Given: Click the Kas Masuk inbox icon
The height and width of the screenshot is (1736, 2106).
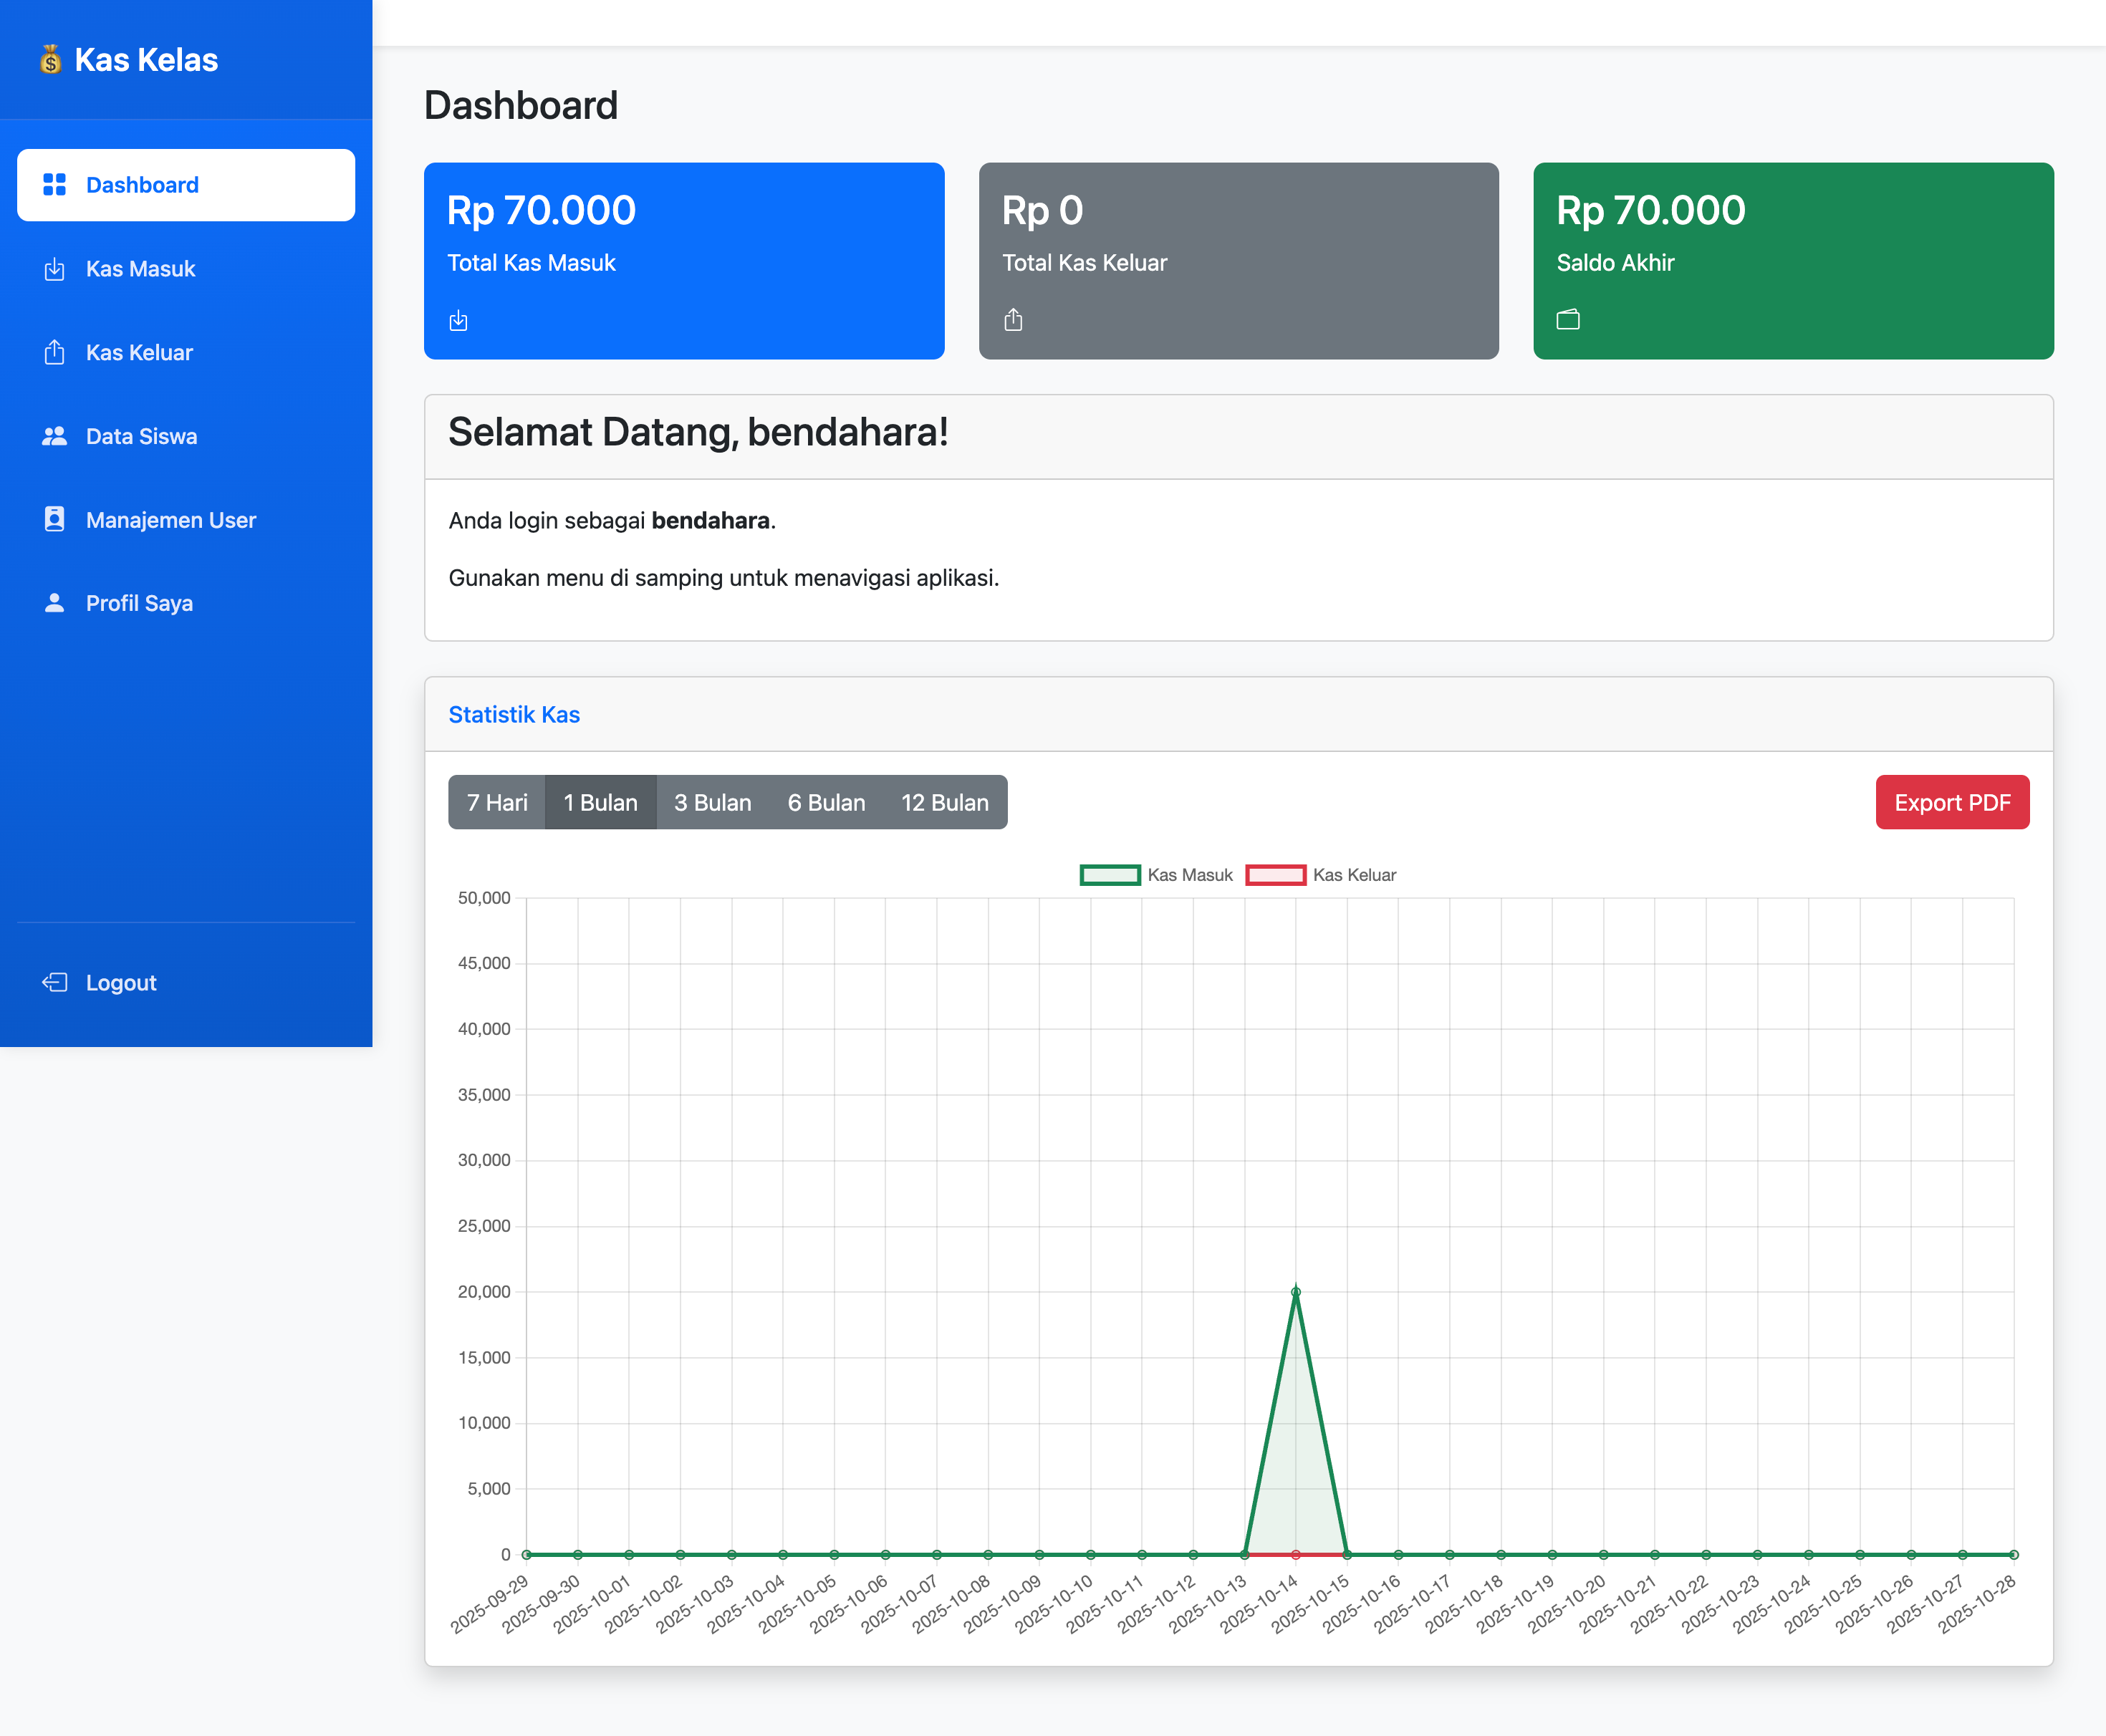Looking at the screenshot, I should (54, 269).
